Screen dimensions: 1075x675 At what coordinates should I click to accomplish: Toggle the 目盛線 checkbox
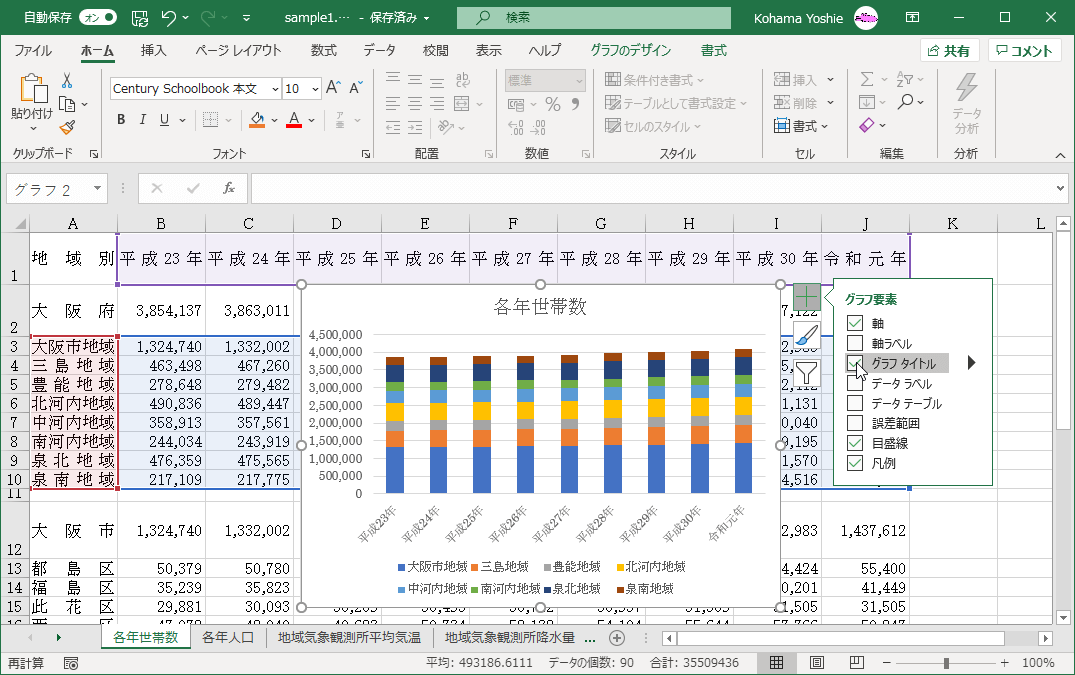855,443
